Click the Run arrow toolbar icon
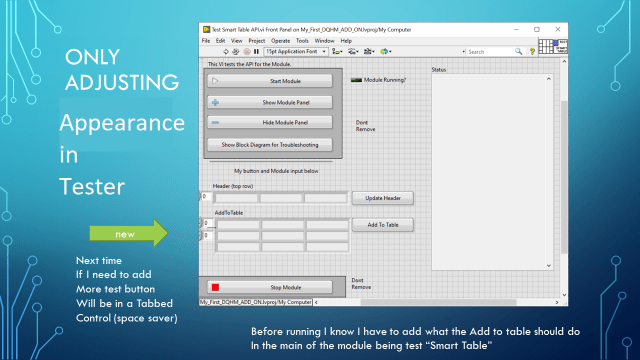640x360 pixels. [x=226, y=51]
